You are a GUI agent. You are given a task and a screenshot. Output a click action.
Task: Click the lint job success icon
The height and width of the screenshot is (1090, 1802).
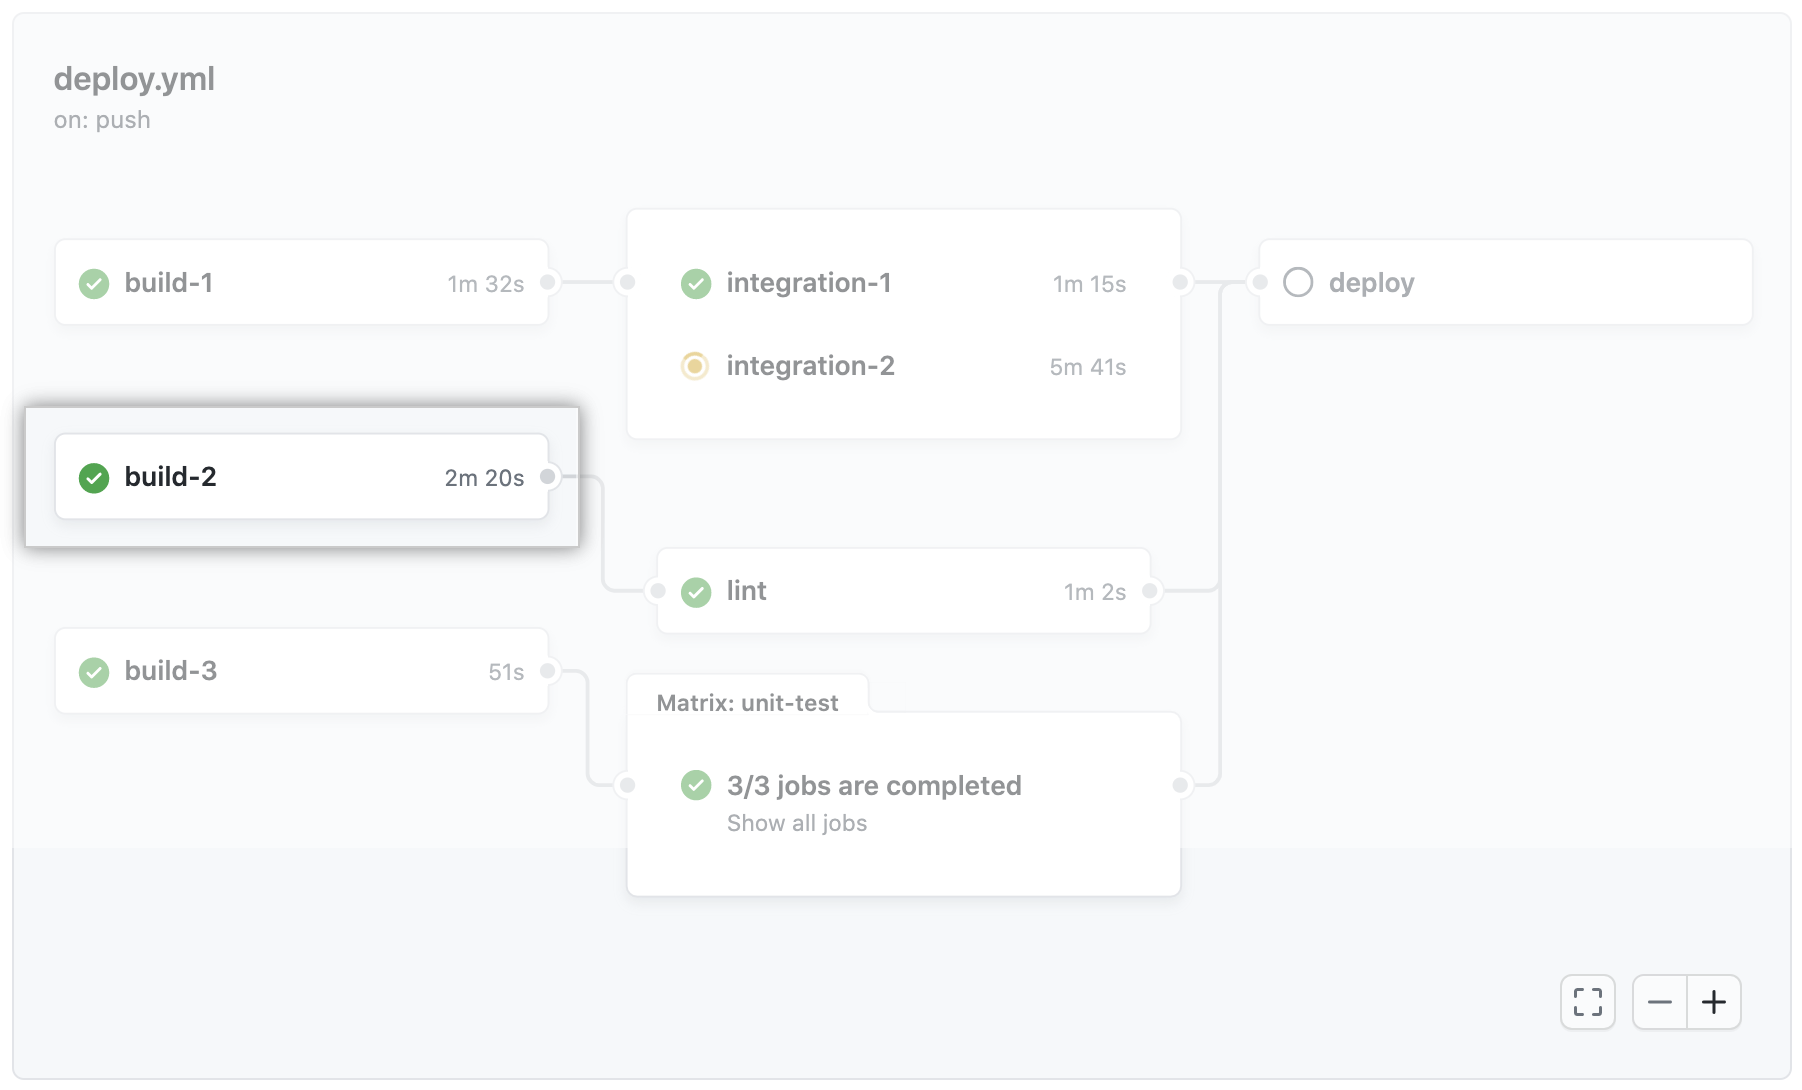click(696, 592)
